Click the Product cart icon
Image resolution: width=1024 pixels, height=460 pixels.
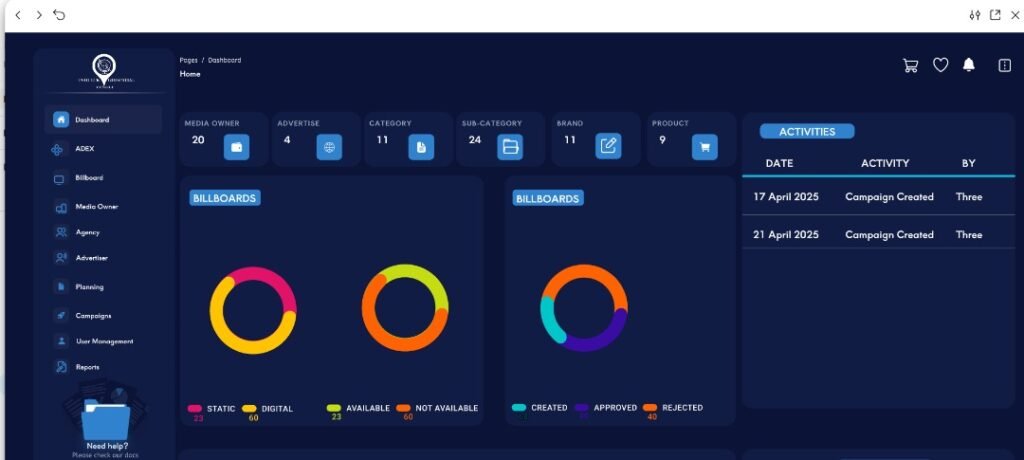pos(704,146)
